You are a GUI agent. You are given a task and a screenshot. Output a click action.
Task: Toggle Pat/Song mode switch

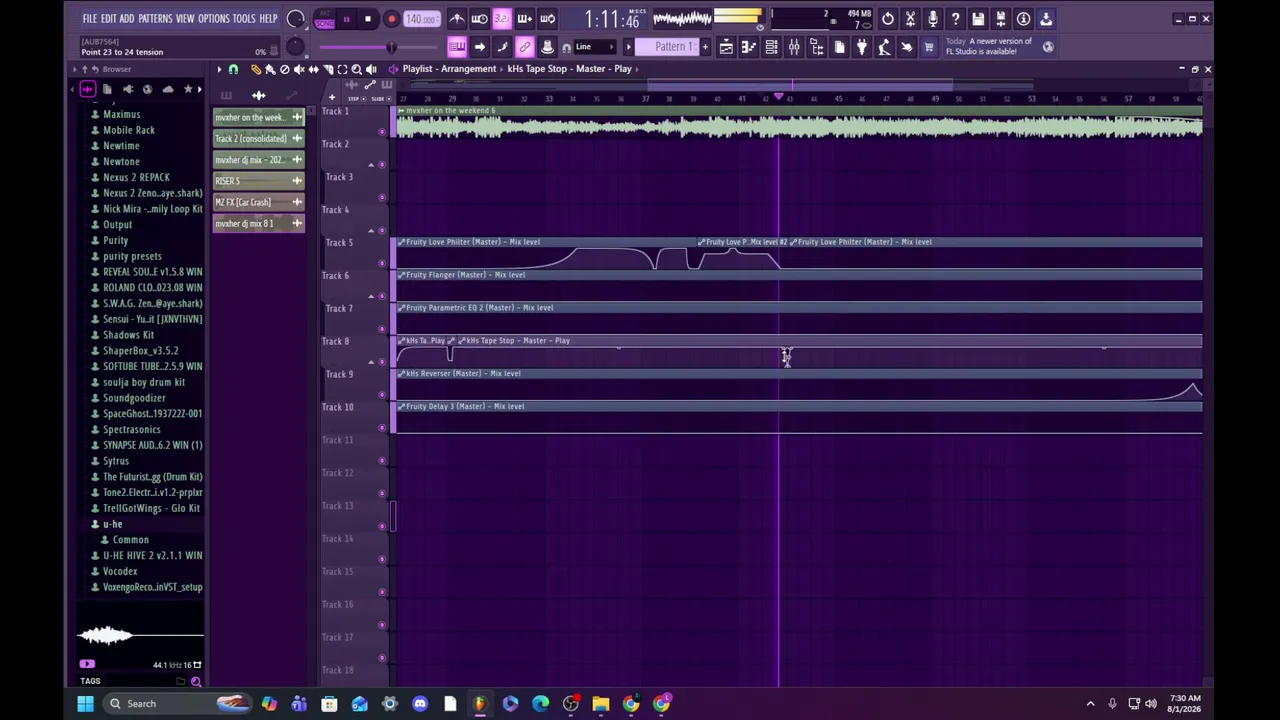tap(324, 19)
